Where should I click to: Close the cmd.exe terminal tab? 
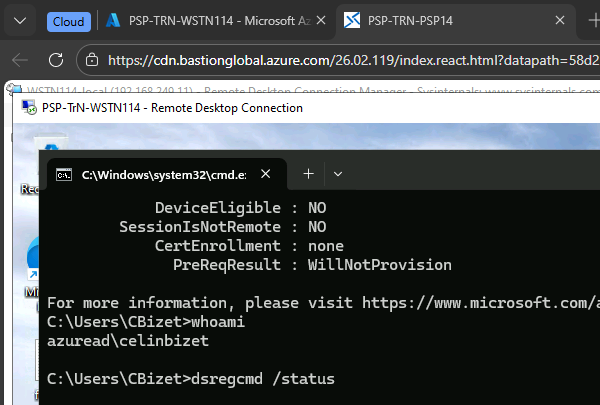266,174
